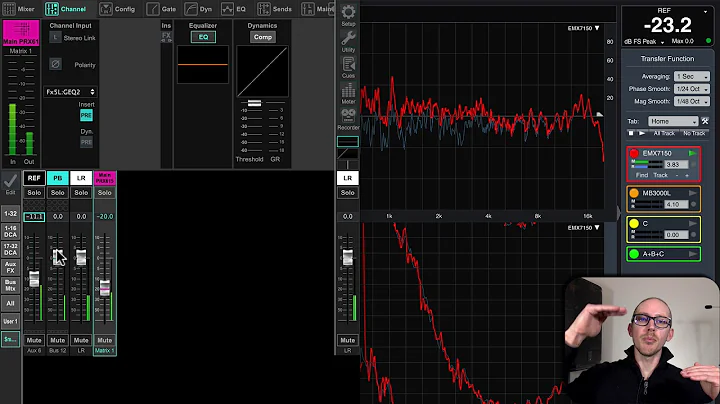Image resolution: width=720 pixels, height=404 pixels.
Task: Click the MB3000L gray play arrow
Action: pyautogui.click(x=692, y=193)
